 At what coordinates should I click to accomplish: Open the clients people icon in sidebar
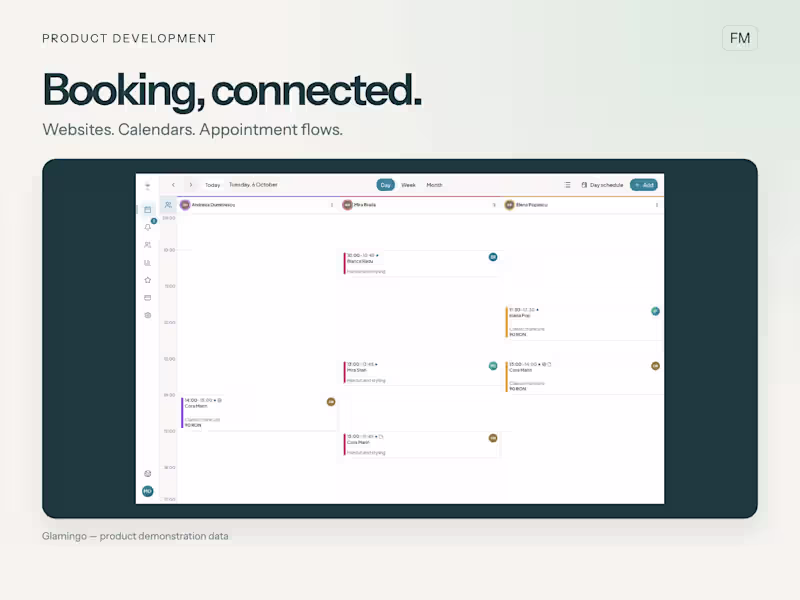click(147, 245)
